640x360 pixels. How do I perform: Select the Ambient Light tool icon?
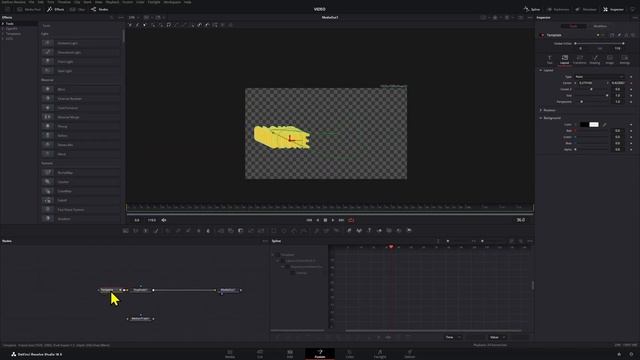point(47,43)
